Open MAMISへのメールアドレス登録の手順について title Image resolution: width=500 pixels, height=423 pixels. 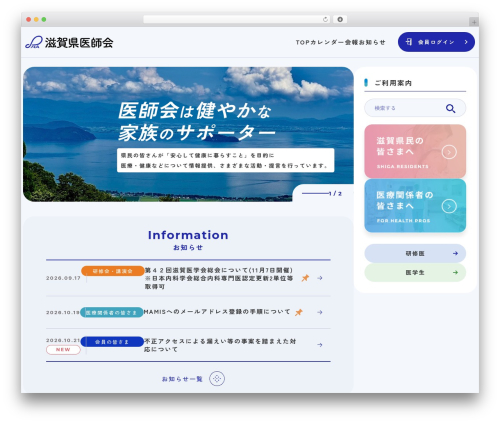click(217, 312)
